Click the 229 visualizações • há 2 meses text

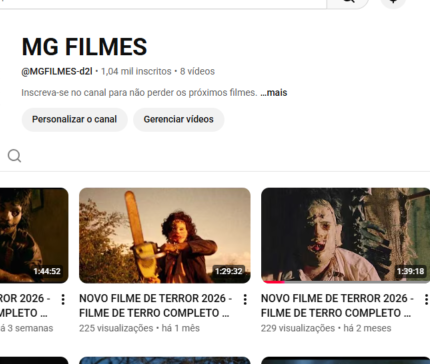coord(326,328)
